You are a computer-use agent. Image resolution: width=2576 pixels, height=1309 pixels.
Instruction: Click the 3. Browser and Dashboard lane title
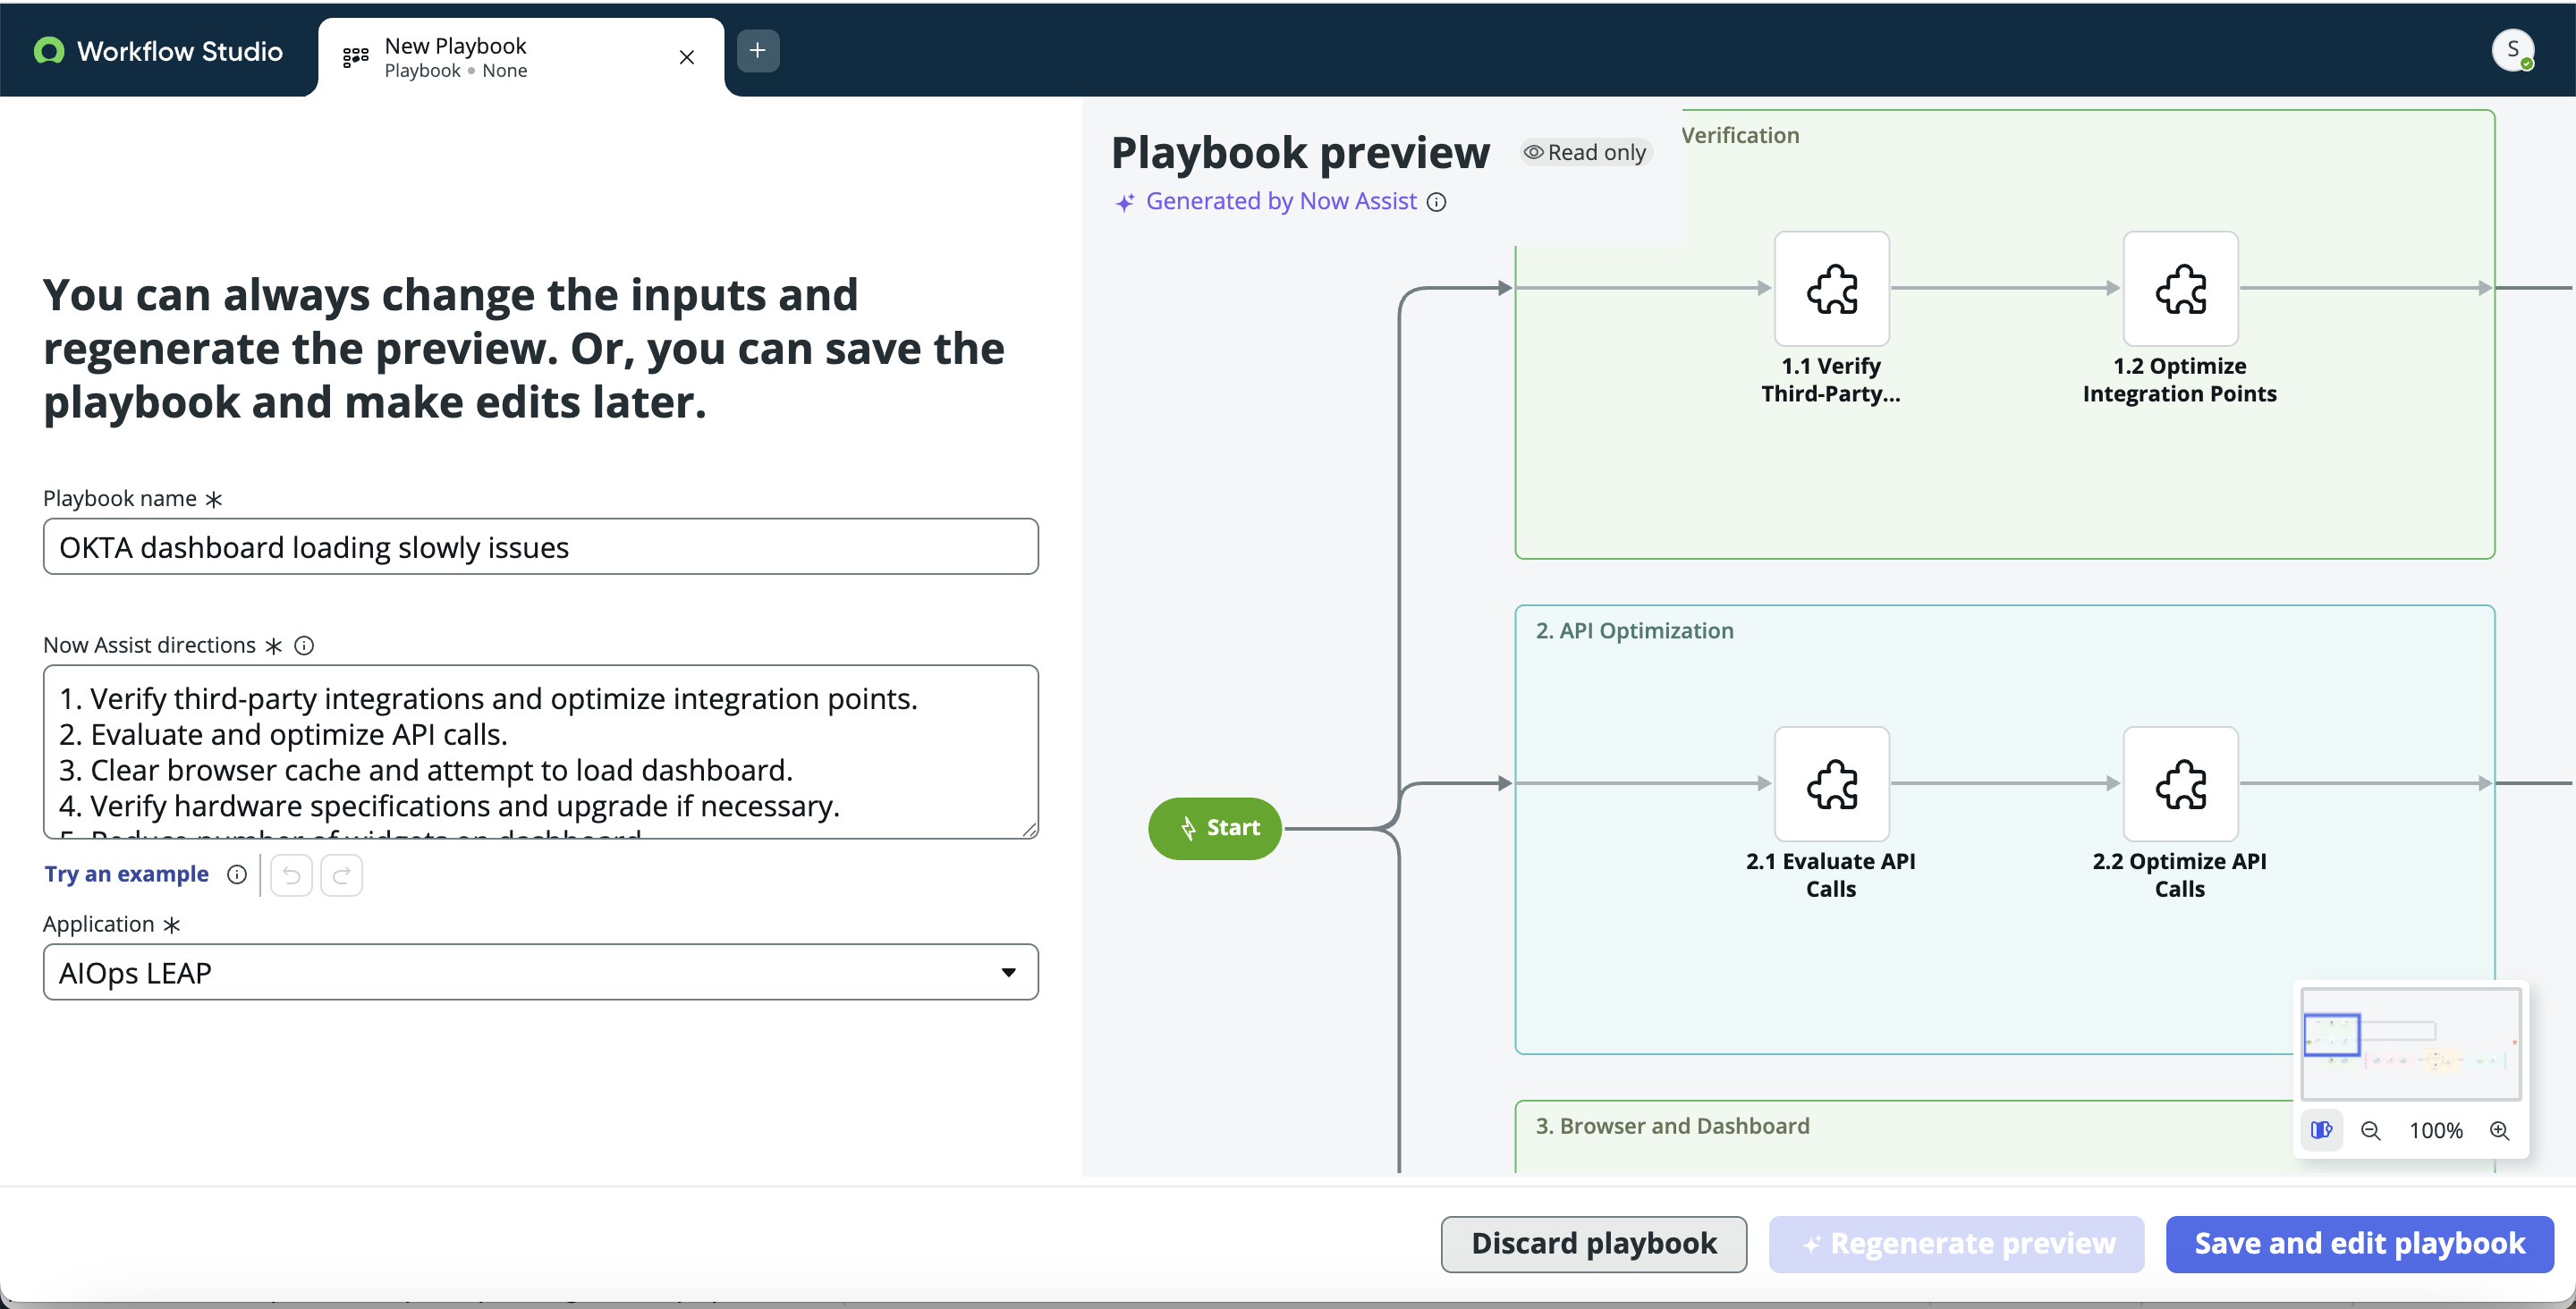point(1672,1126)
